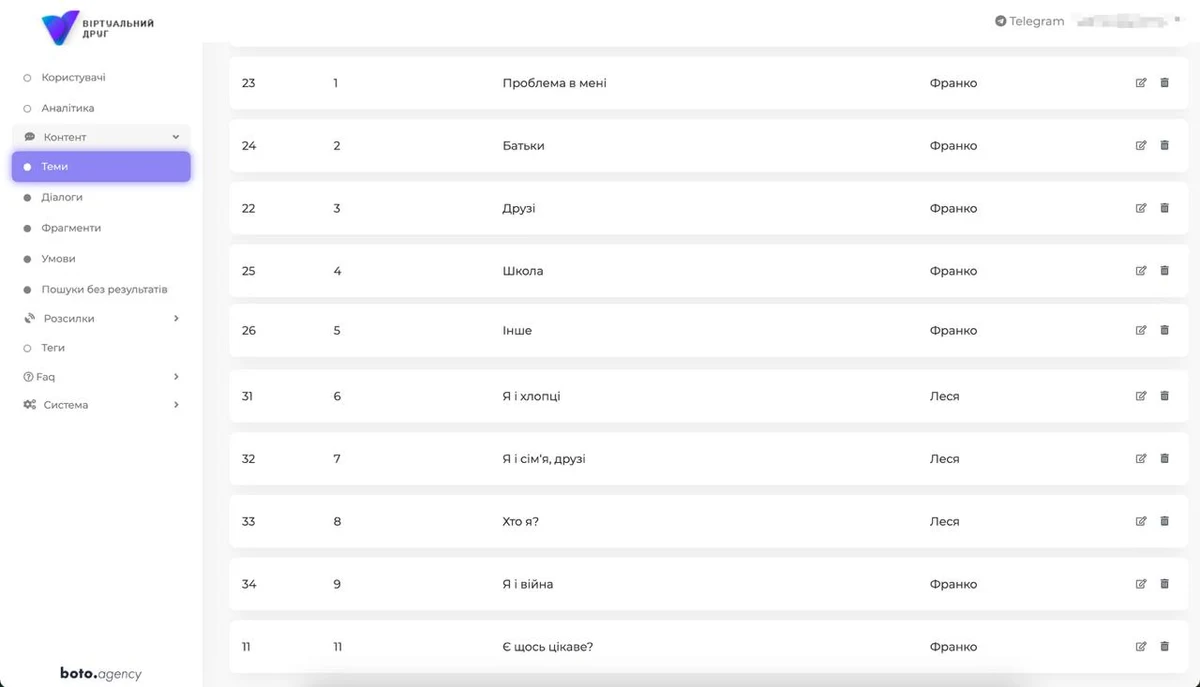Image resolution: width=1200 pixels, height=687 pixels.
Task: Click the edit icon for "Проблема в мені"
Action: (x=1141, y=83)
